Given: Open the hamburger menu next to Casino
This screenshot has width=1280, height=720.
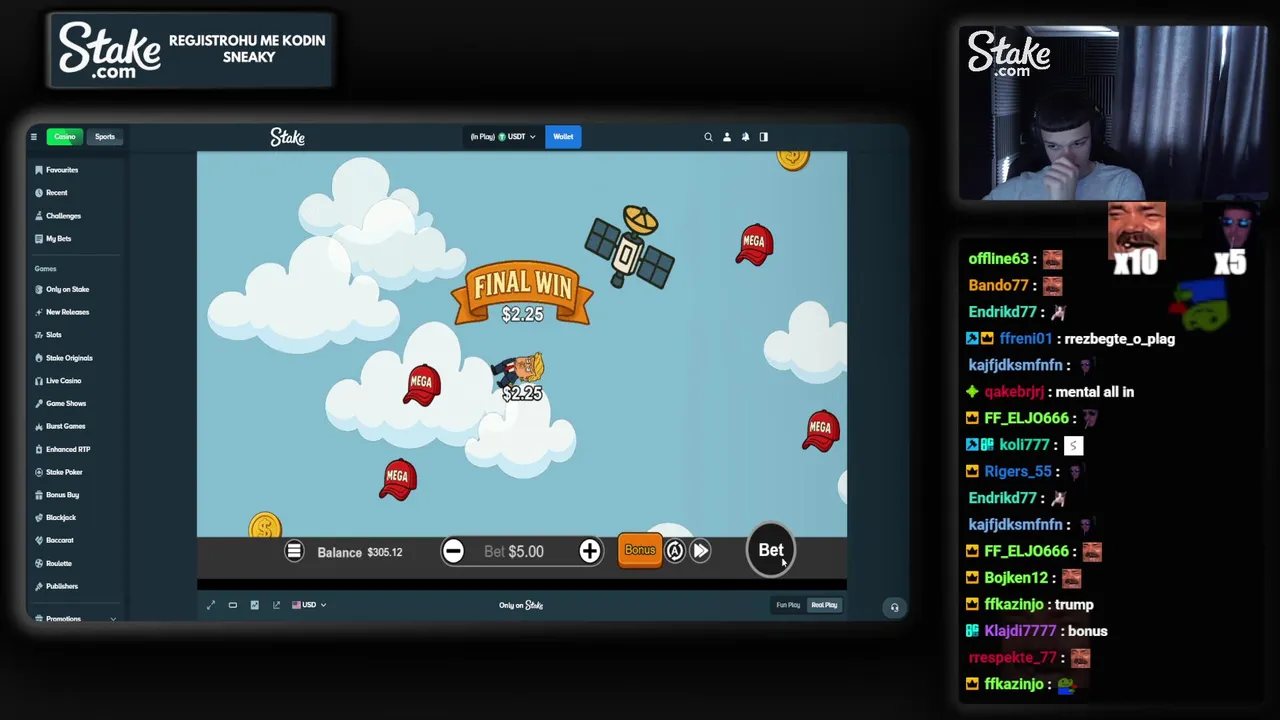Looking at the screenshot, I should pos(33,137).
